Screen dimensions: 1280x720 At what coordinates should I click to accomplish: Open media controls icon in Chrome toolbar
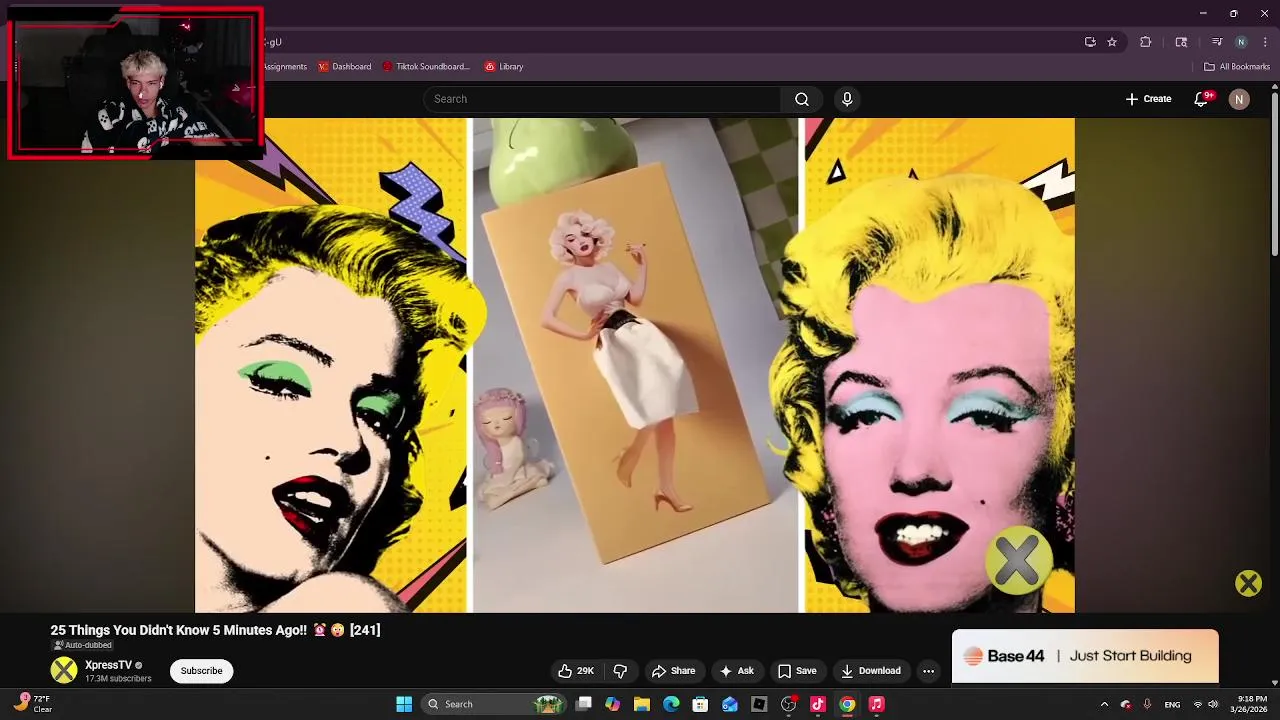pyautogui.click(x=1217, y=42)
